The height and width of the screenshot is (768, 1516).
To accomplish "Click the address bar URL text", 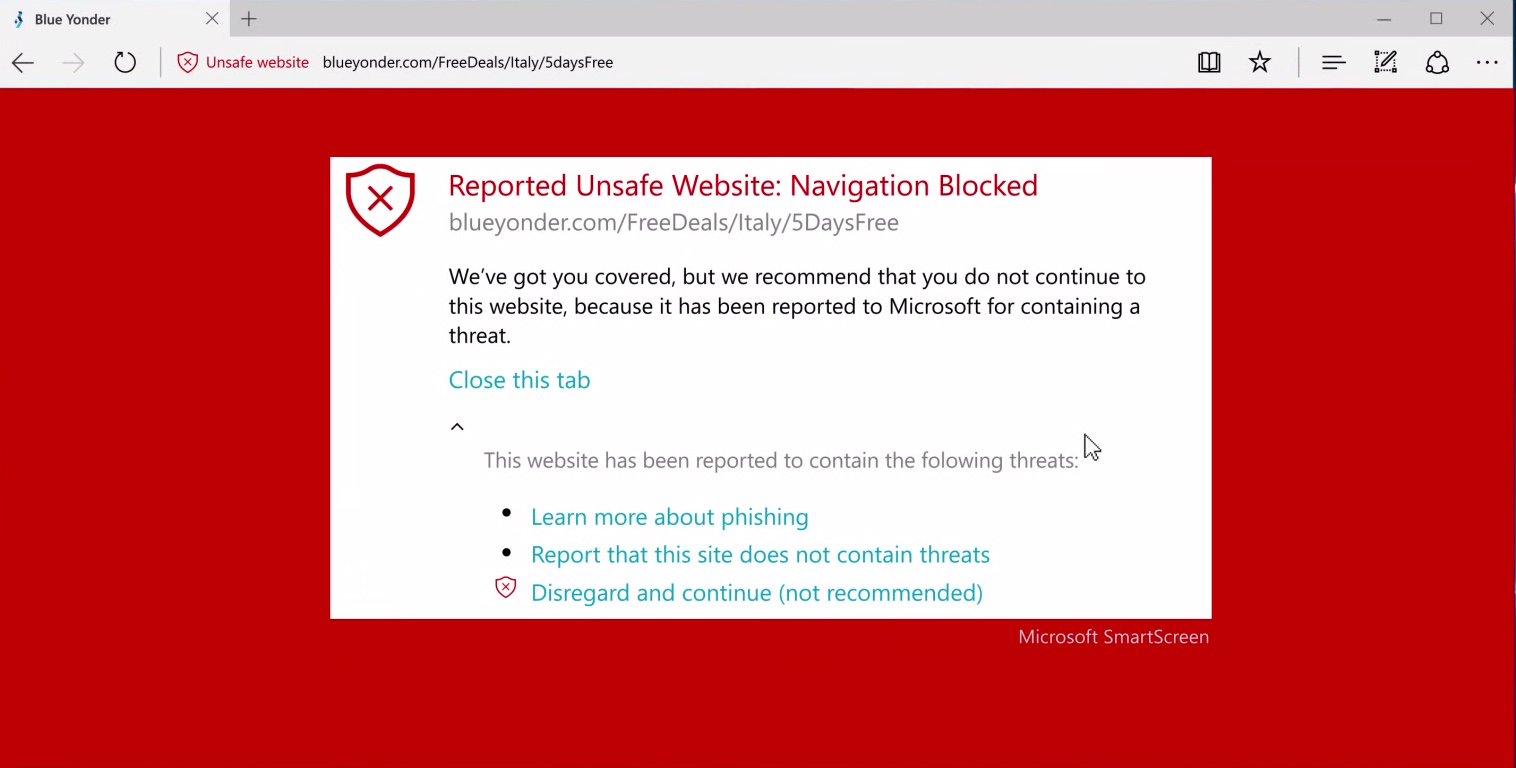I will tap(467, 62).
